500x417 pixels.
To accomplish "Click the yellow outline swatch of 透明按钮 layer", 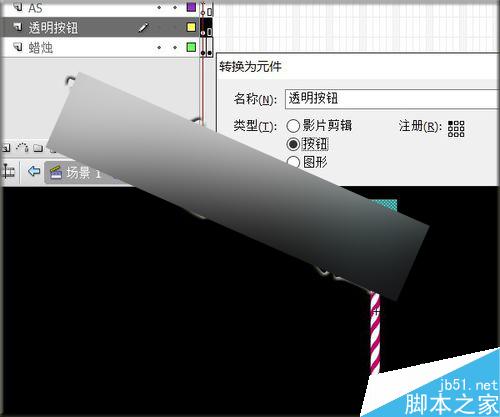I will coord(191,27).
